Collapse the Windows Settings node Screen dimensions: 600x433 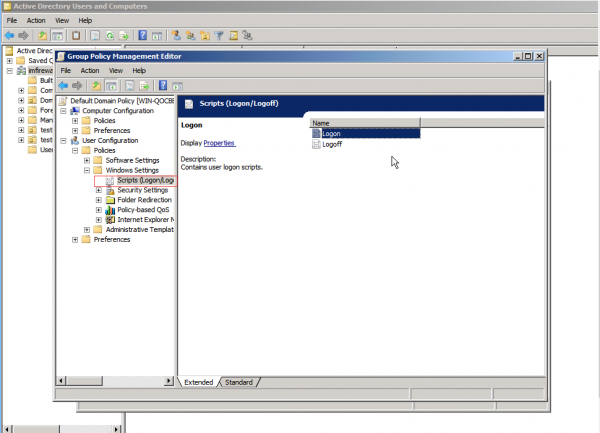point(87,171)
